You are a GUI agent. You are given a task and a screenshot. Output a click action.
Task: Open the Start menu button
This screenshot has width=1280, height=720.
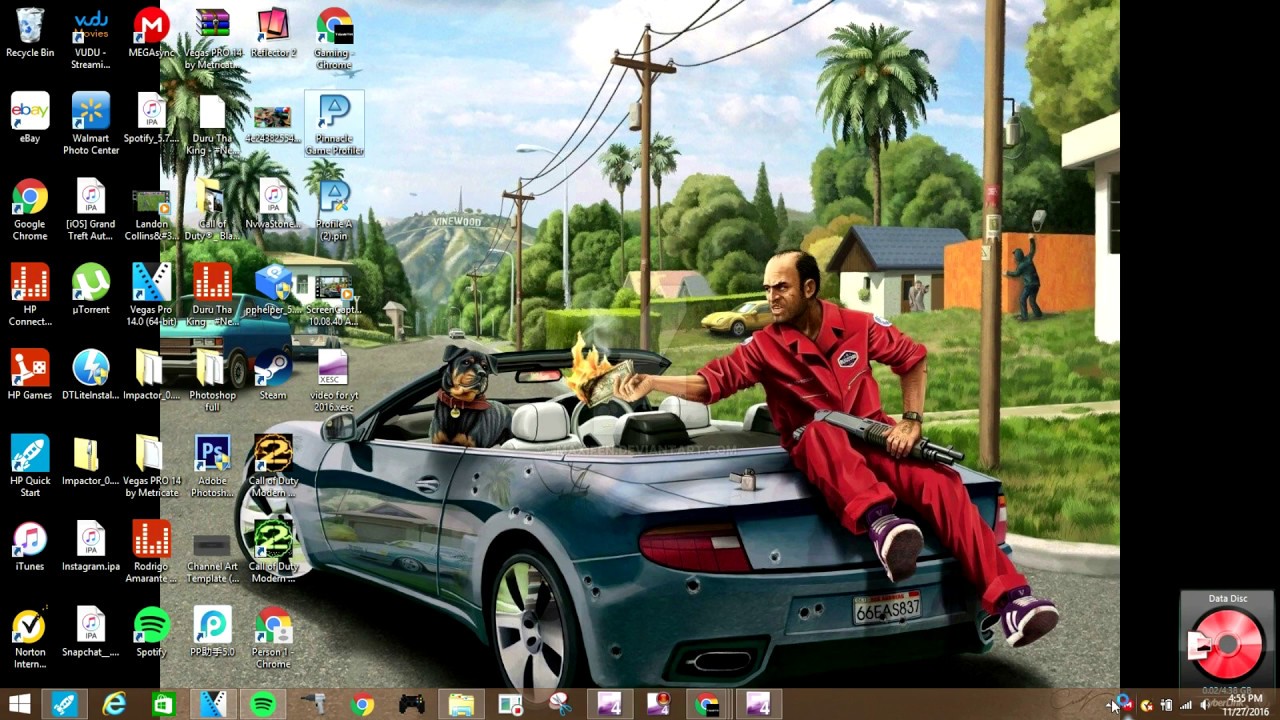coord(19,704)
